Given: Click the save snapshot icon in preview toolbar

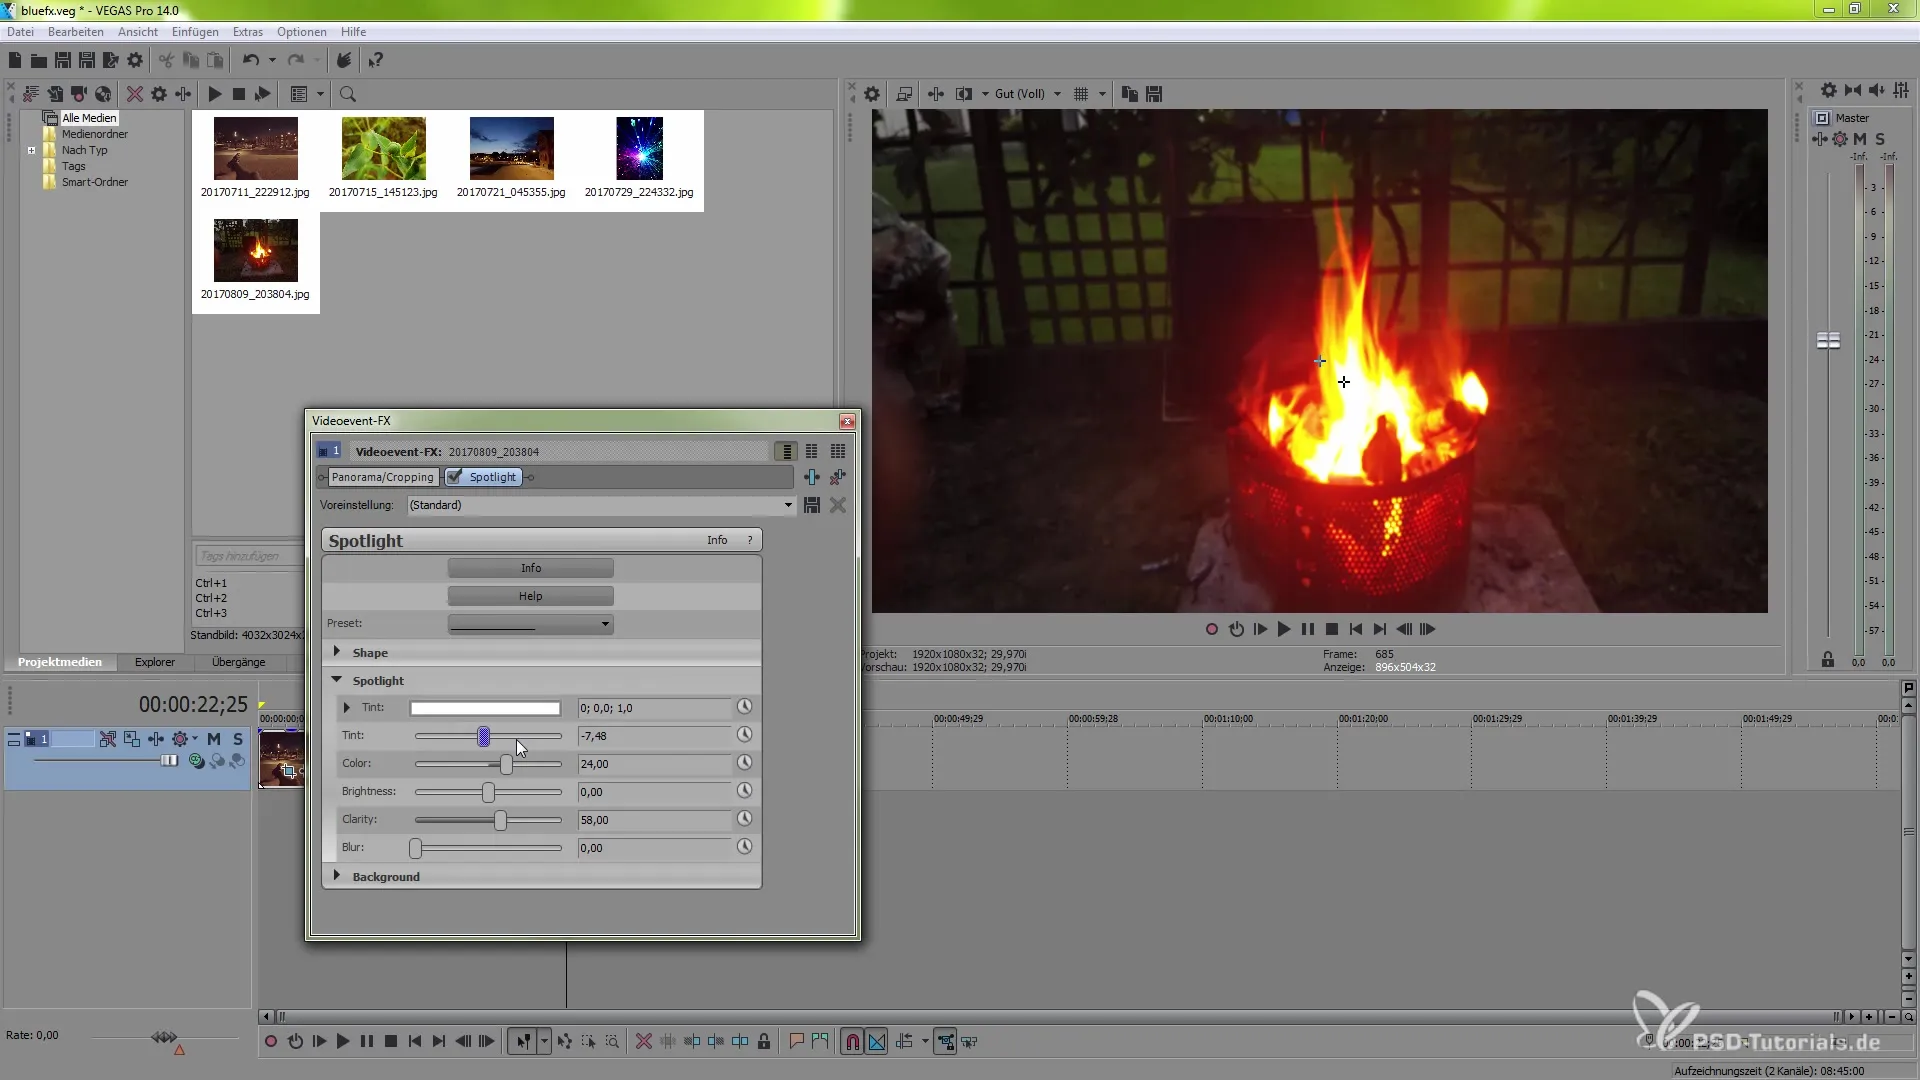Looking at the screenshot, I should click(x=1154, y=94).
